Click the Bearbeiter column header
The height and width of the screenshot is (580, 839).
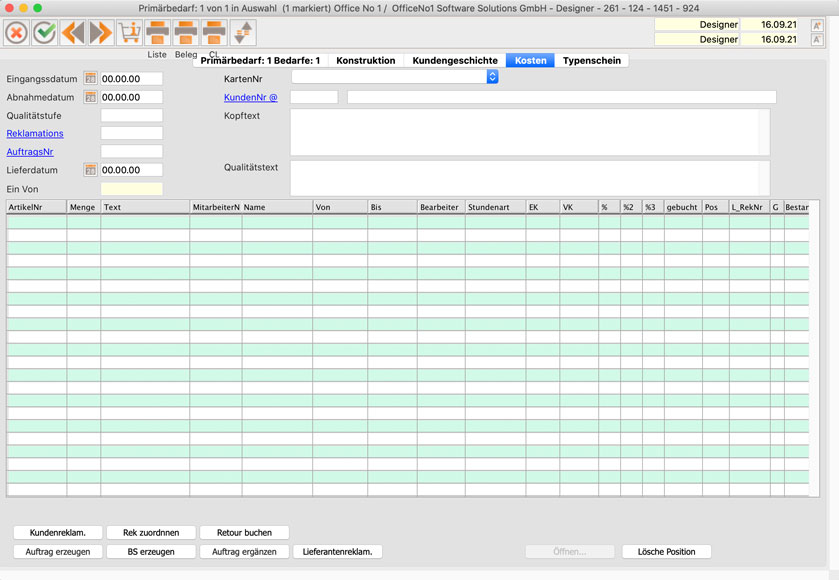point(441,207)
